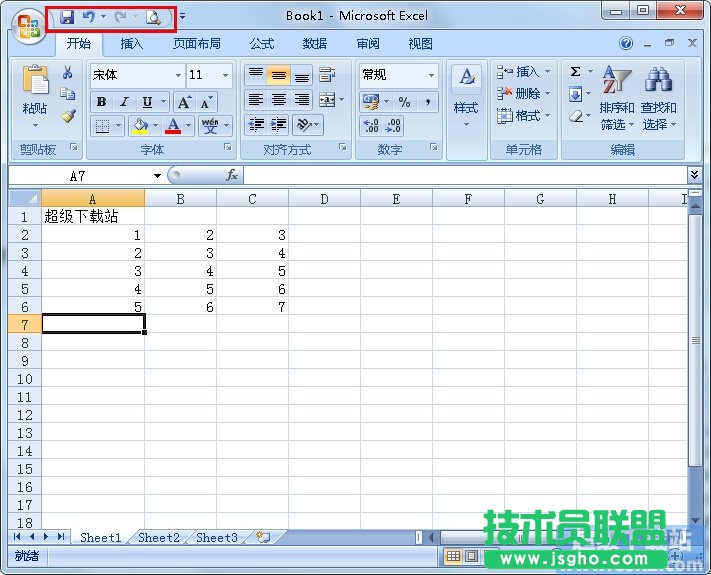The image size is (711, 575).
Task: Switch to the 插入 ribbon tab
Action: coord(132,44)
